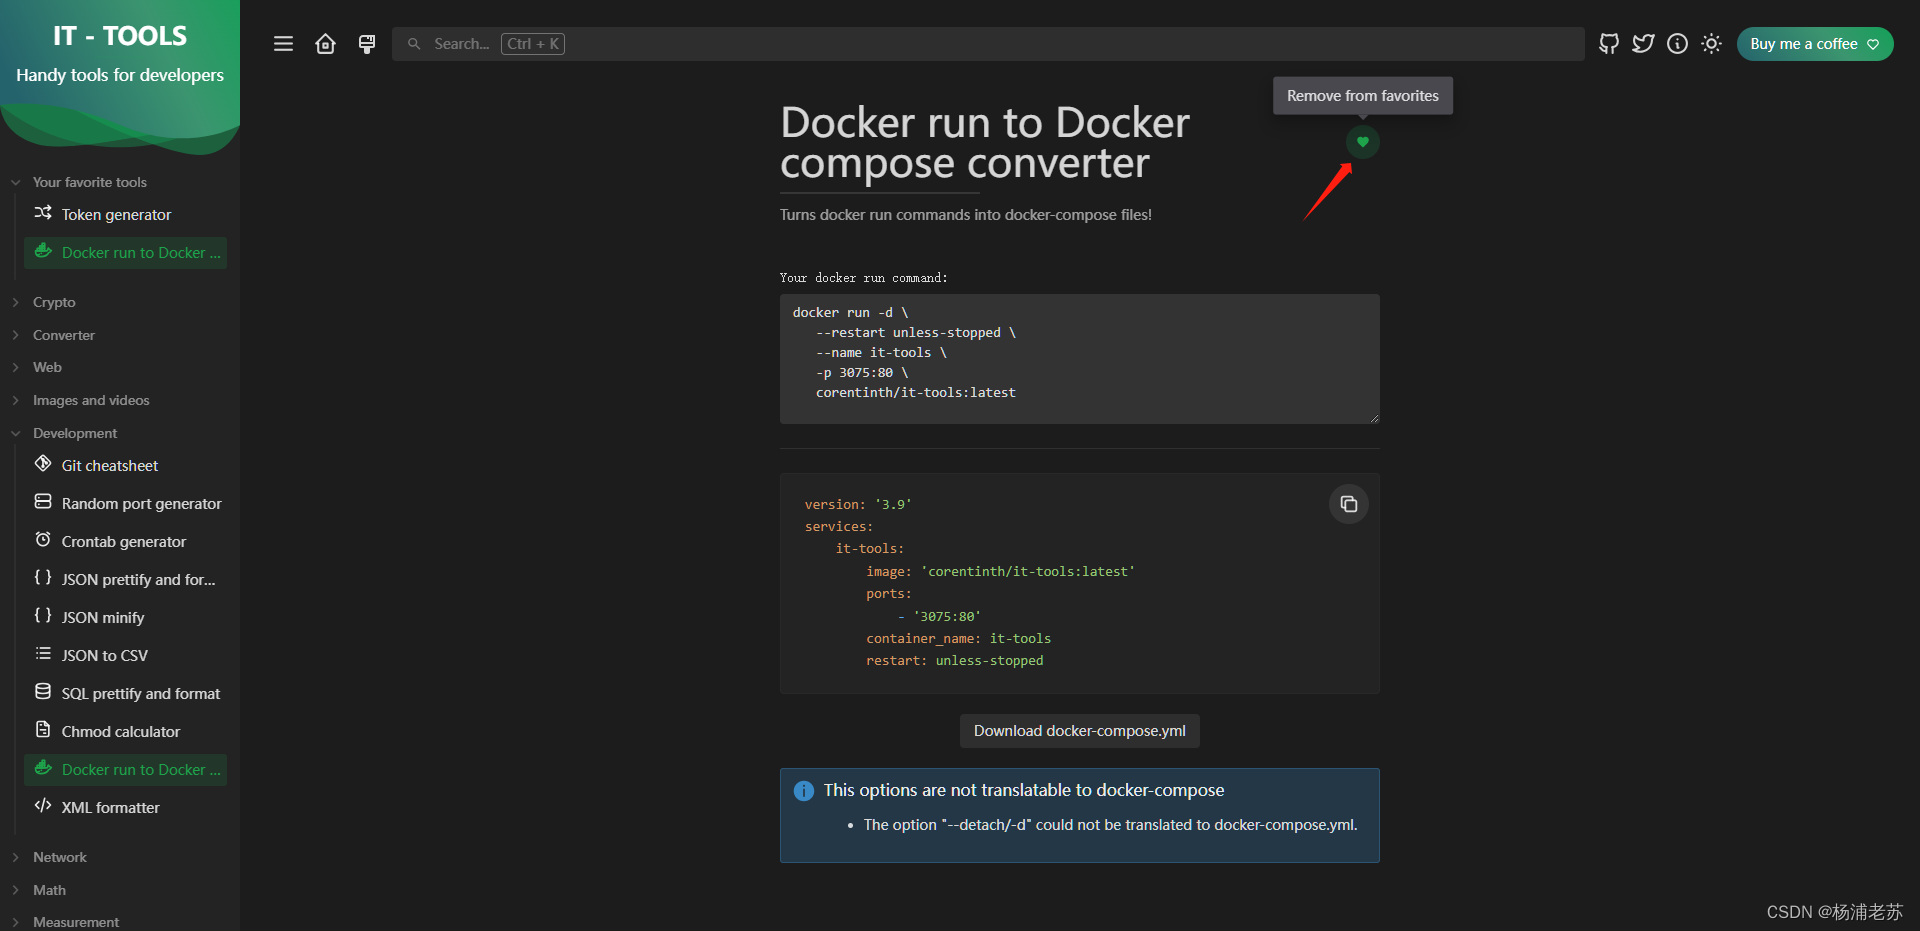Click the Token generator shuffle icon
The height and width of the screenshot is (931, 1920).
(x=43, y=213)
